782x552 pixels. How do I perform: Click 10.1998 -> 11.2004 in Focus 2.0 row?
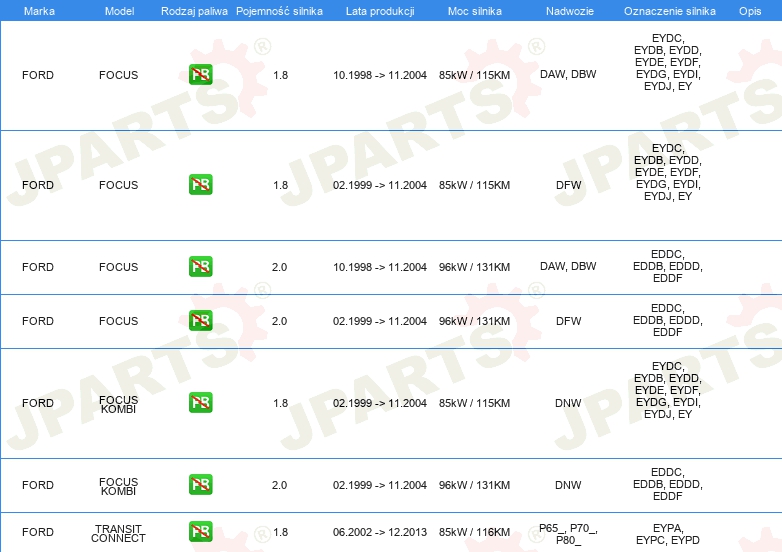click(x=380, y=267)
